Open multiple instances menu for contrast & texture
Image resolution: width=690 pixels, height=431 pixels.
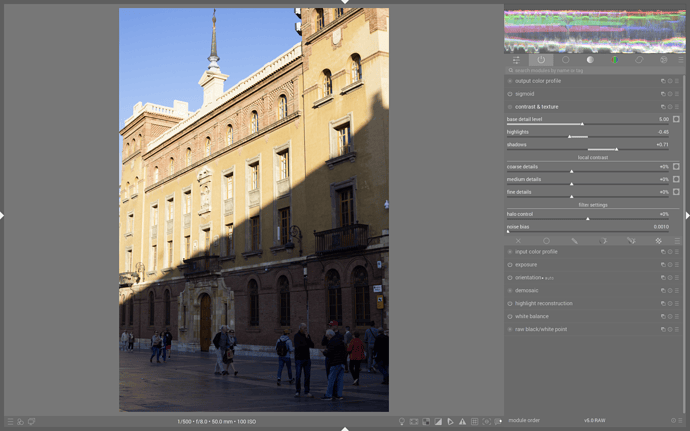663,107
